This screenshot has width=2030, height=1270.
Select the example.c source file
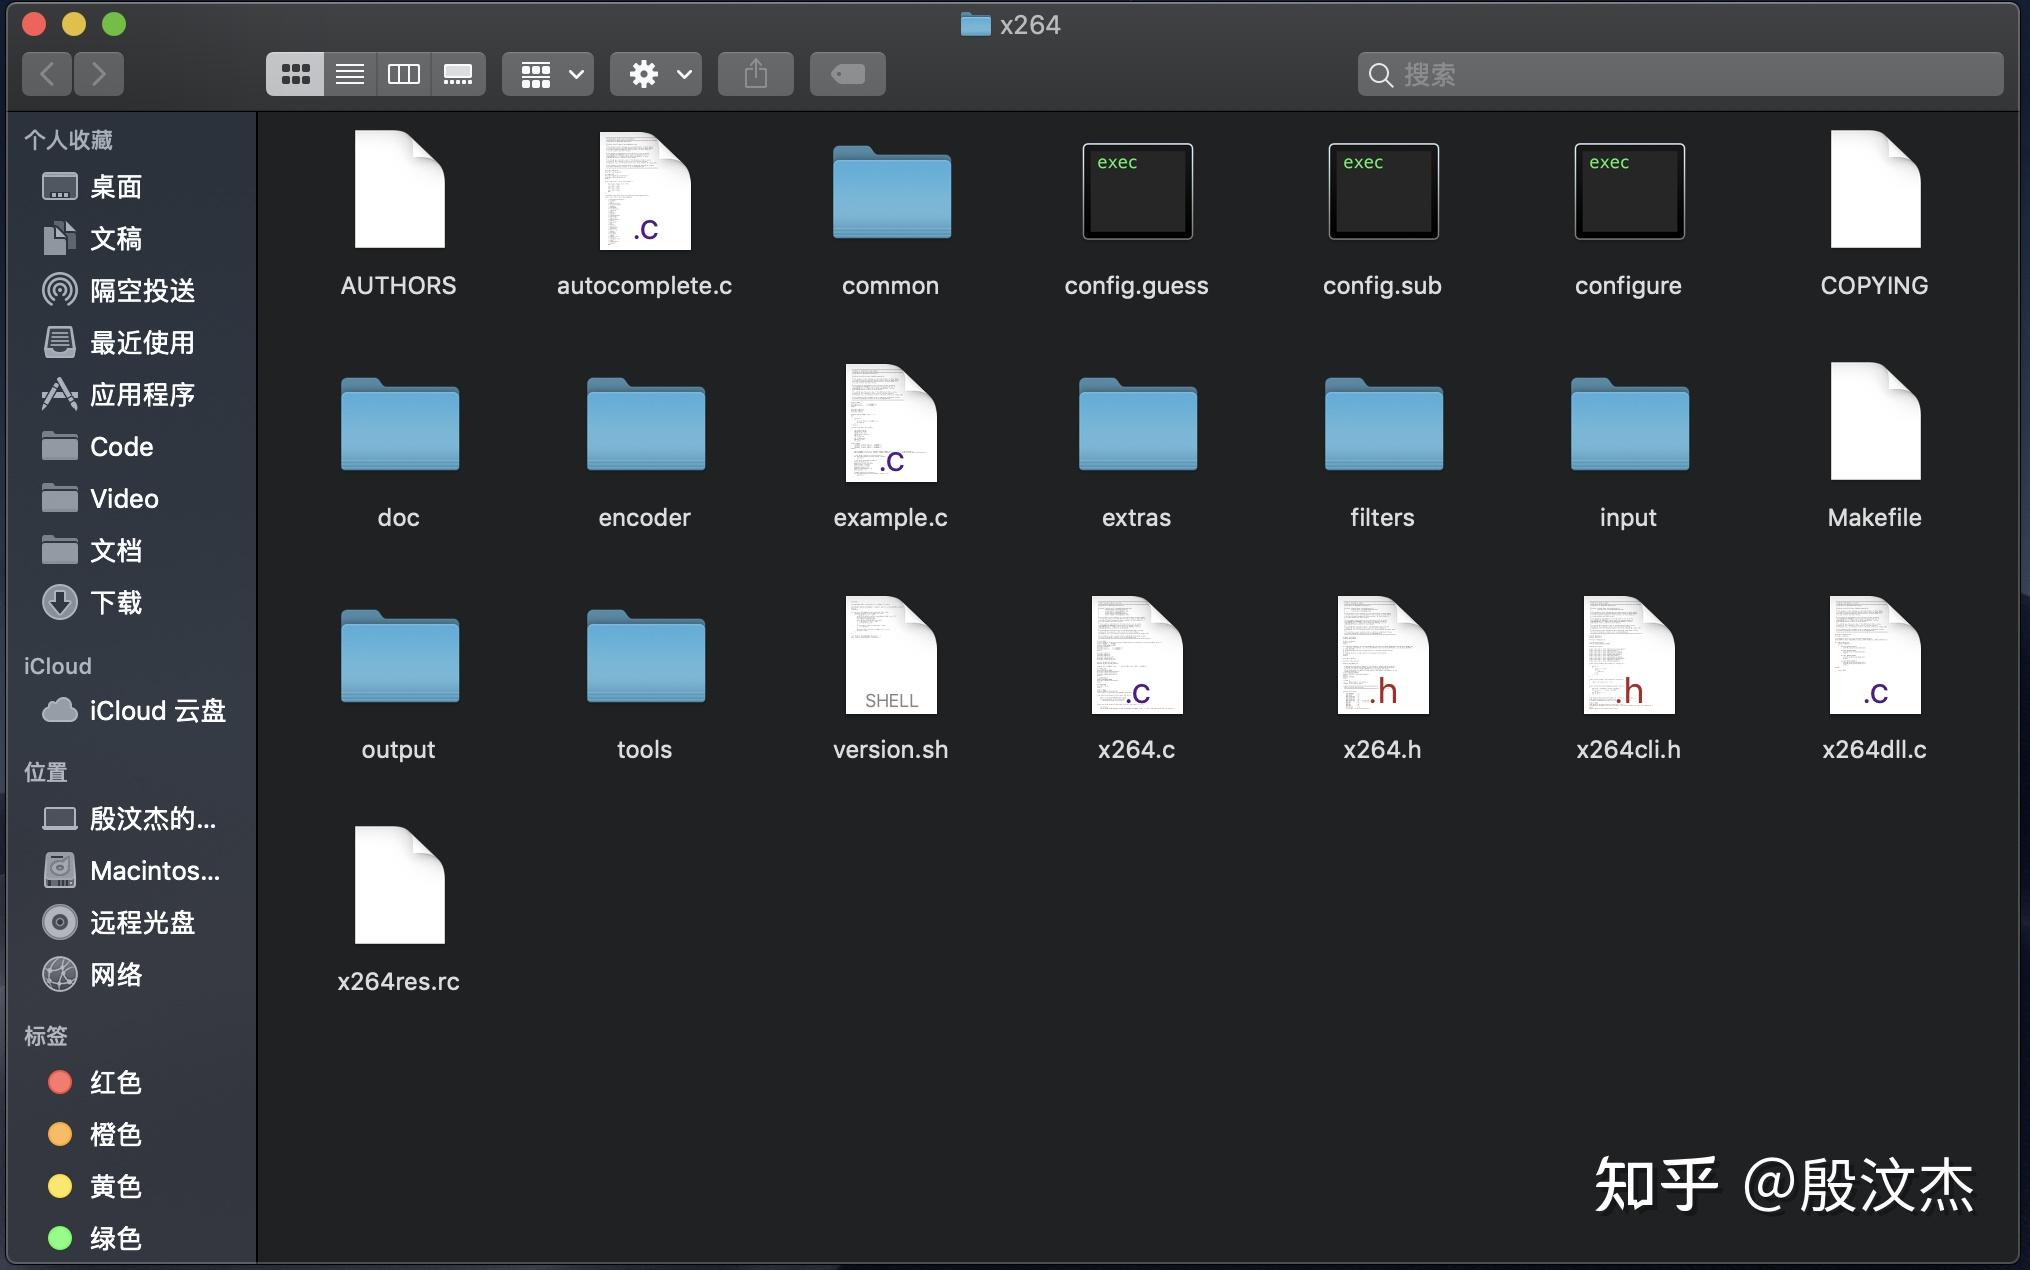click(x=890, y=424)
